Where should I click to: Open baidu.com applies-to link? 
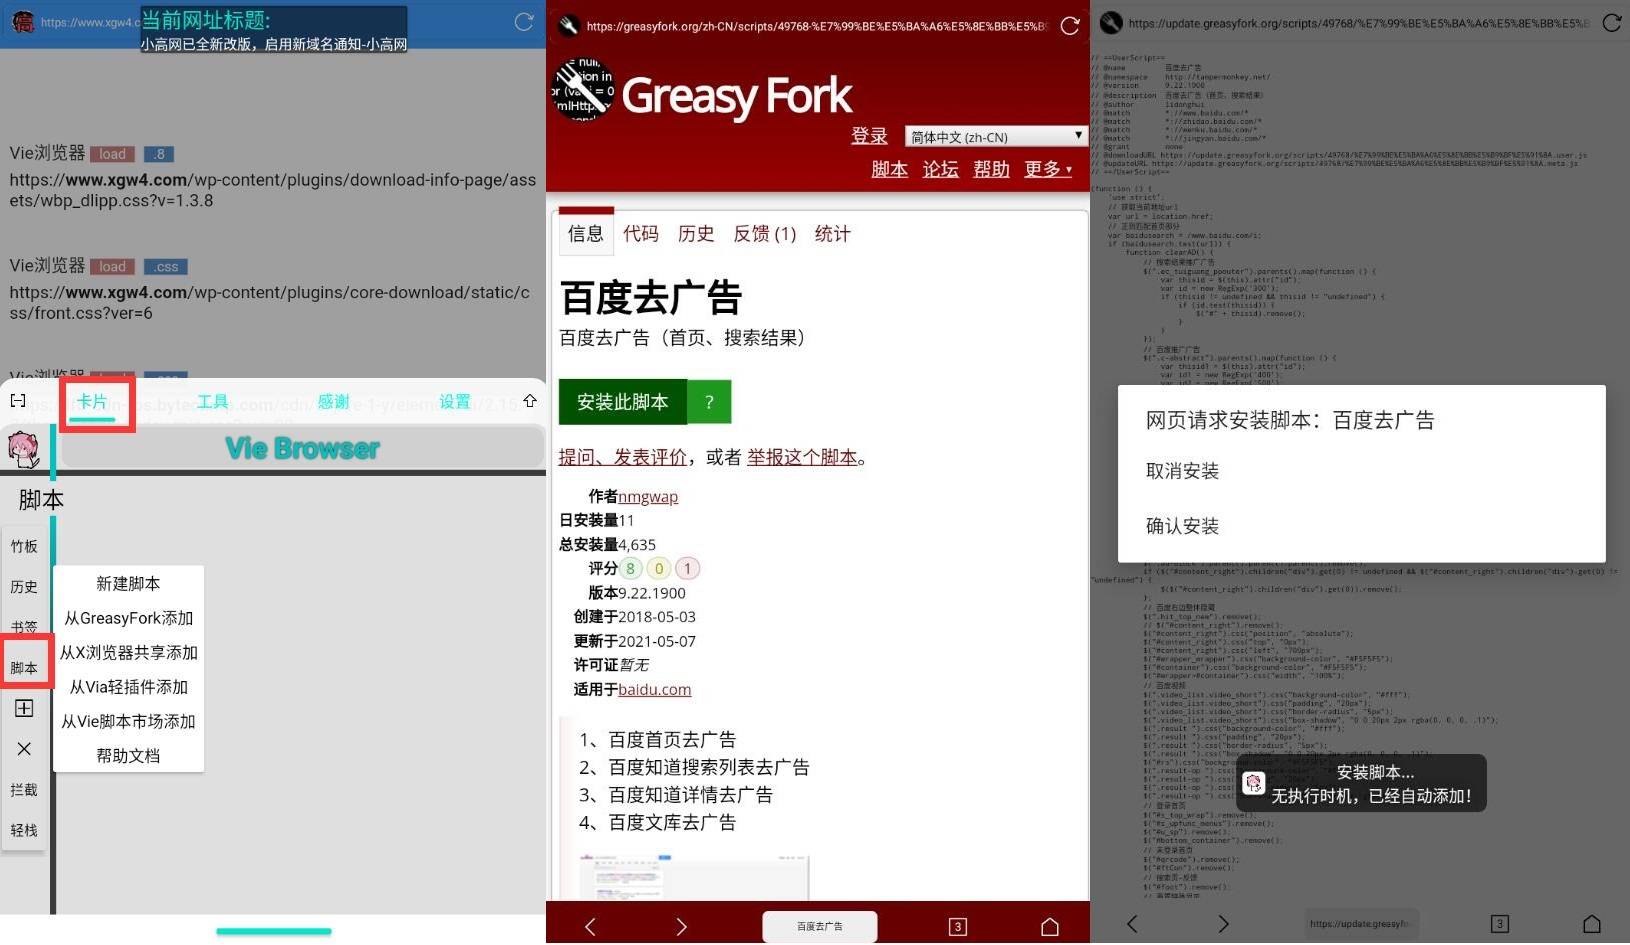655,689
